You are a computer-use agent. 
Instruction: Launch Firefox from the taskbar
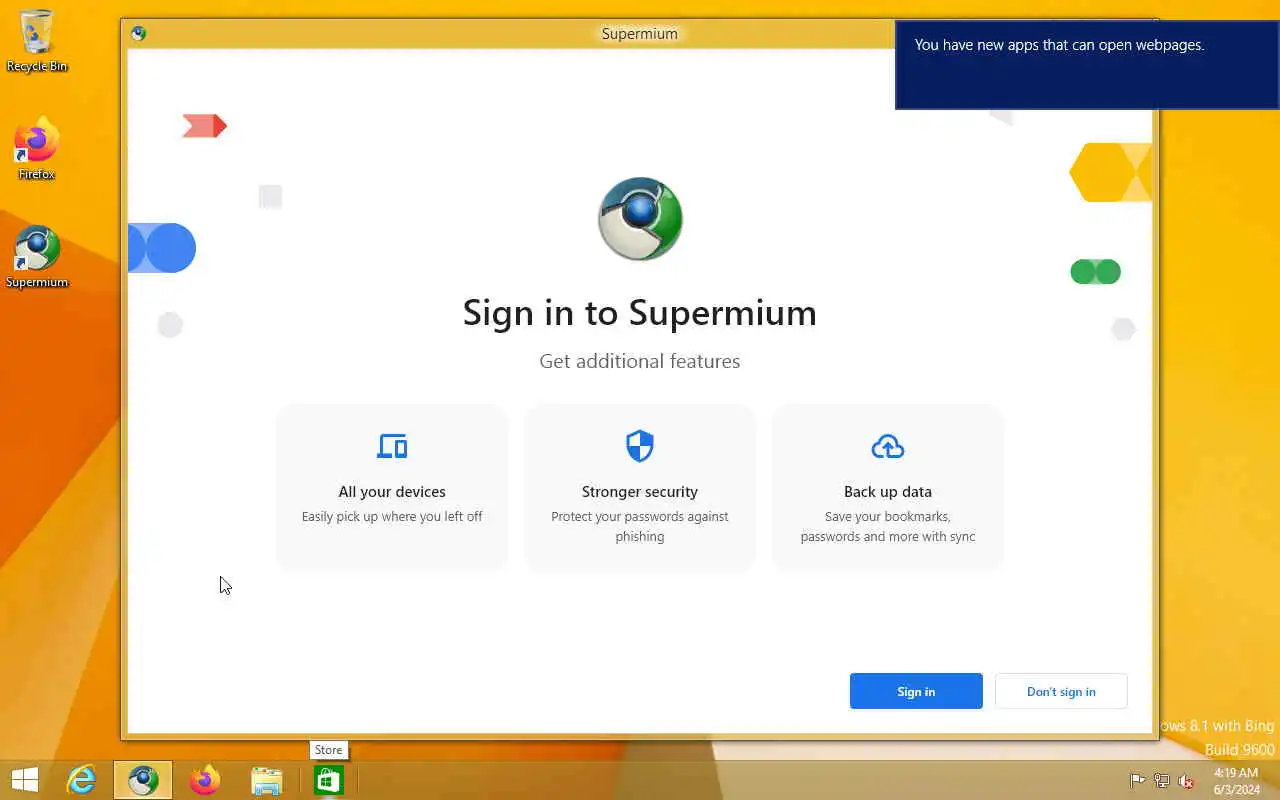(x=205, y=780)
